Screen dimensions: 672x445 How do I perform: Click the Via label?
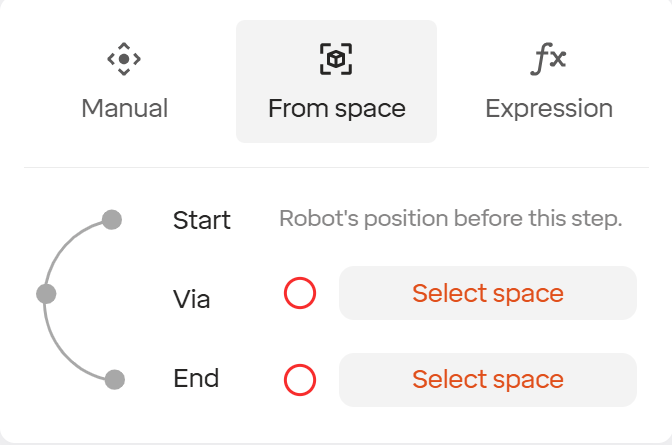pos(192,299)
